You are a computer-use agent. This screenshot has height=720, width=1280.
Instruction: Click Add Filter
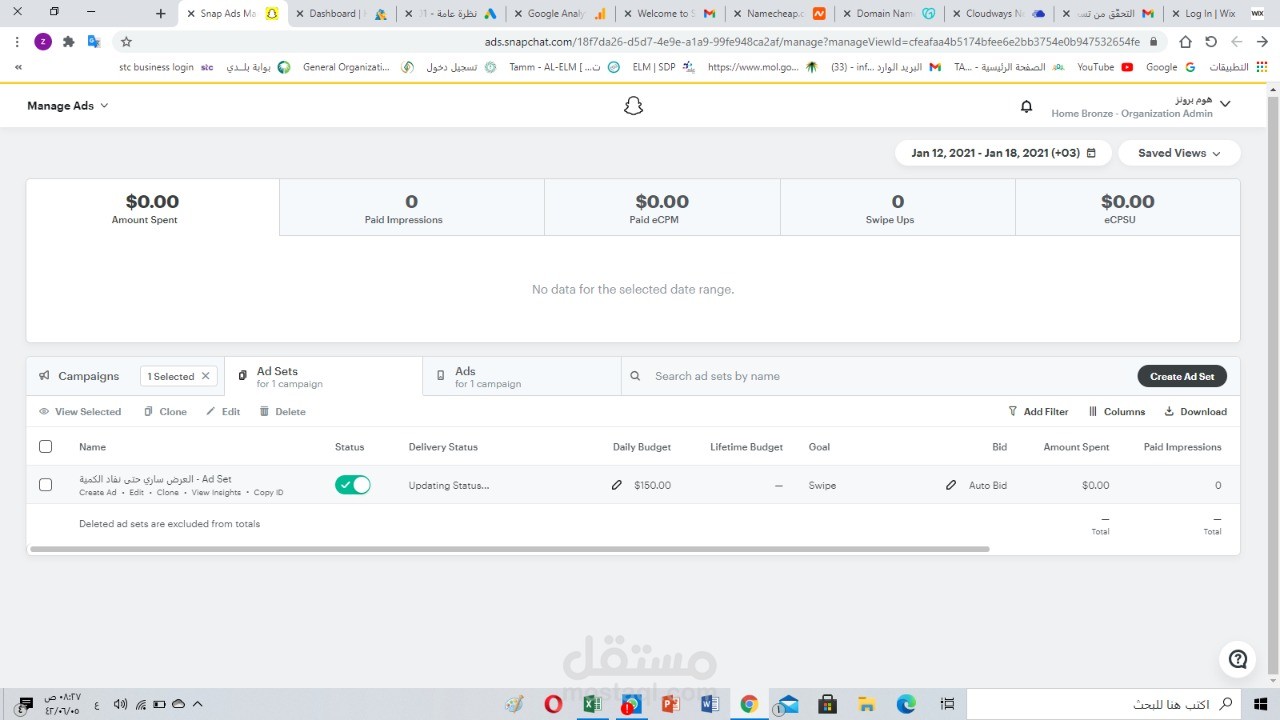click(1038, 411)
